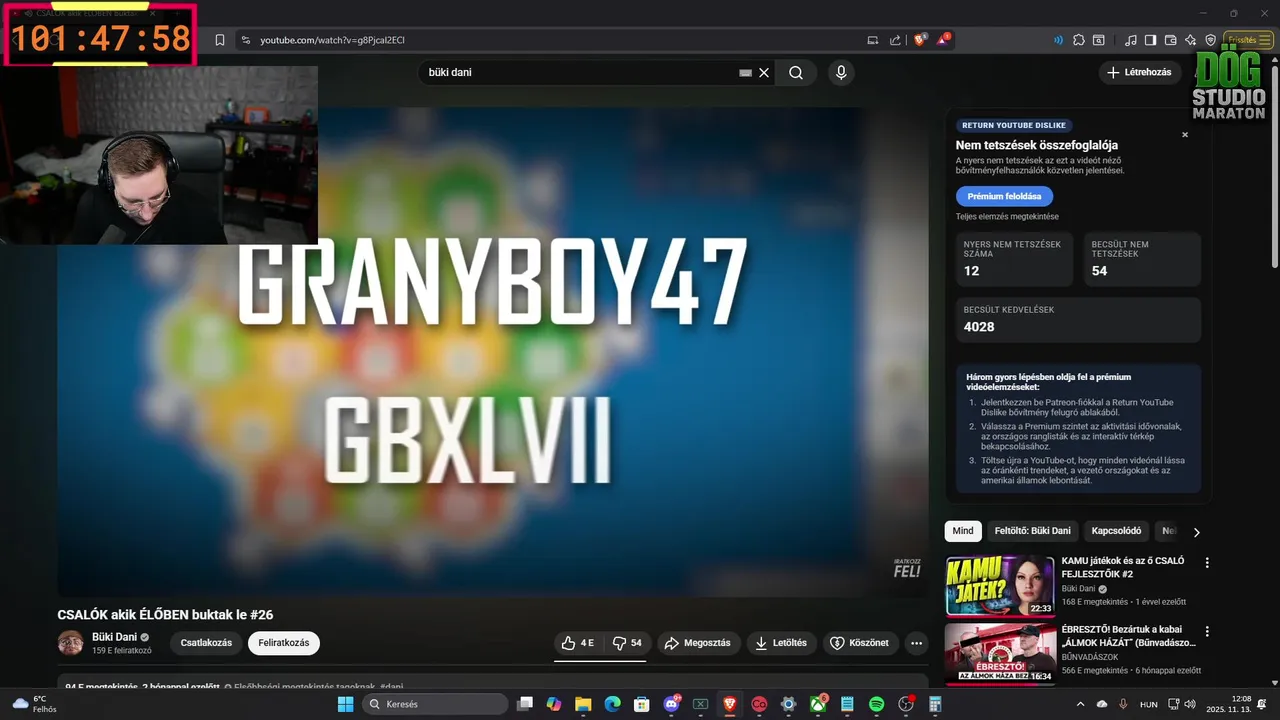The width and height of the screenshot is (1280, 720).
Task: Close the Return YouTube Dislike panel
Action: (1185, 134)
